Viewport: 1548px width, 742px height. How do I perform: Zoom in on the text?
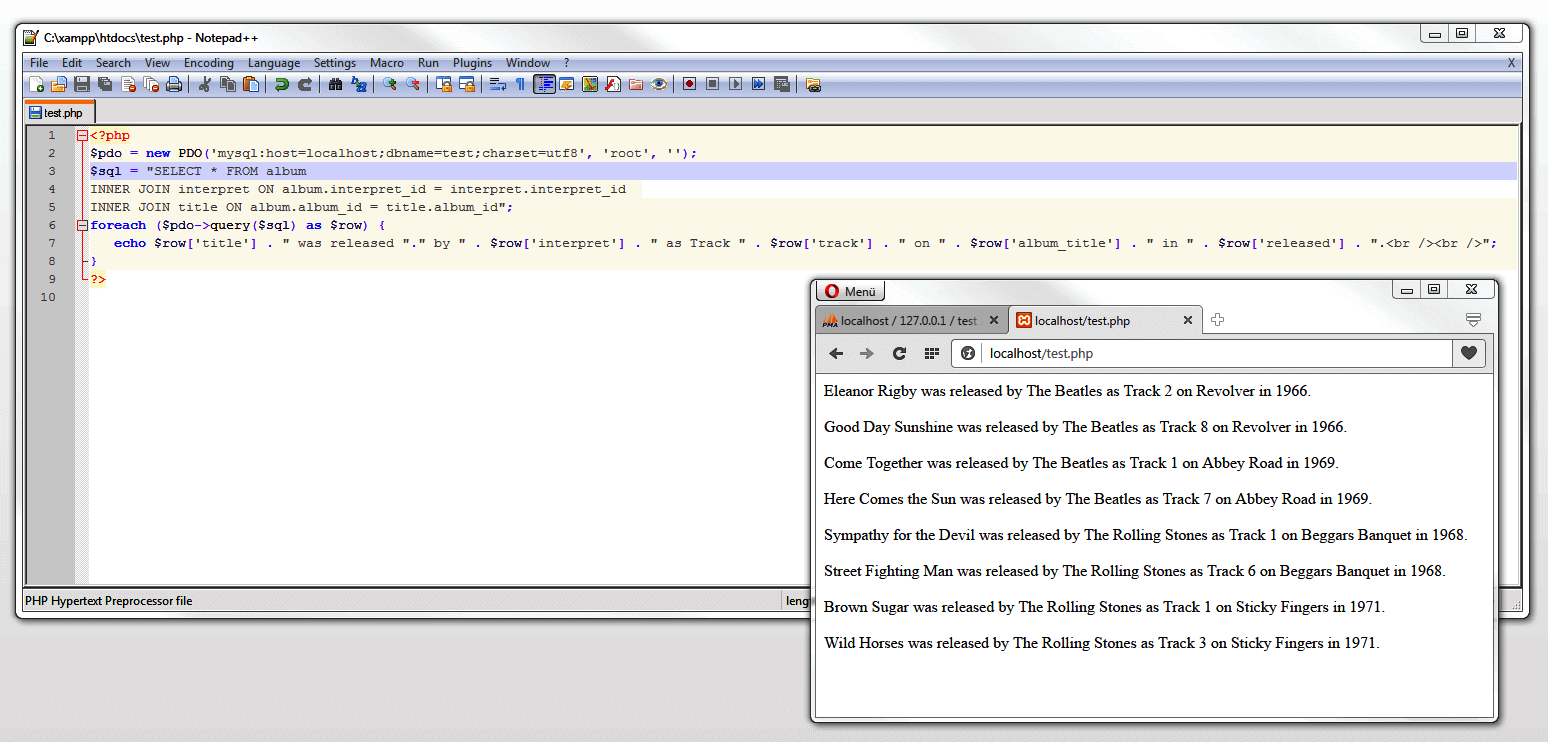tap(390, 84)
